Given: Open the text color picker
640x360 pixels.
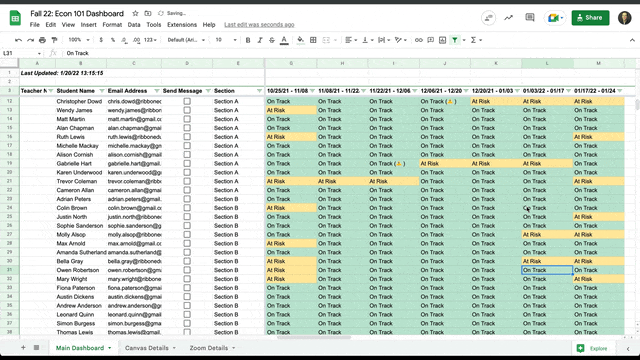Looking at the screenshot, I should (284, 40).
